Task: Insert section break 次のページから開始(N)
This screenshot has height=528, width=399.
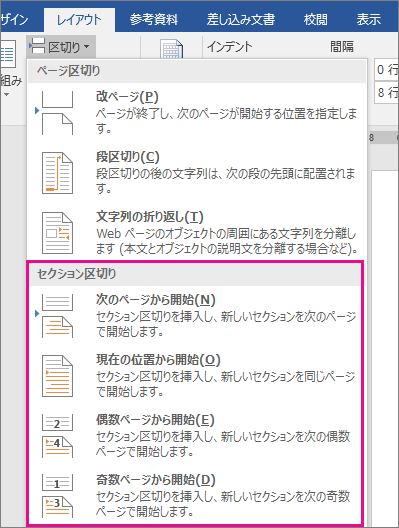Action: point(195,316)
